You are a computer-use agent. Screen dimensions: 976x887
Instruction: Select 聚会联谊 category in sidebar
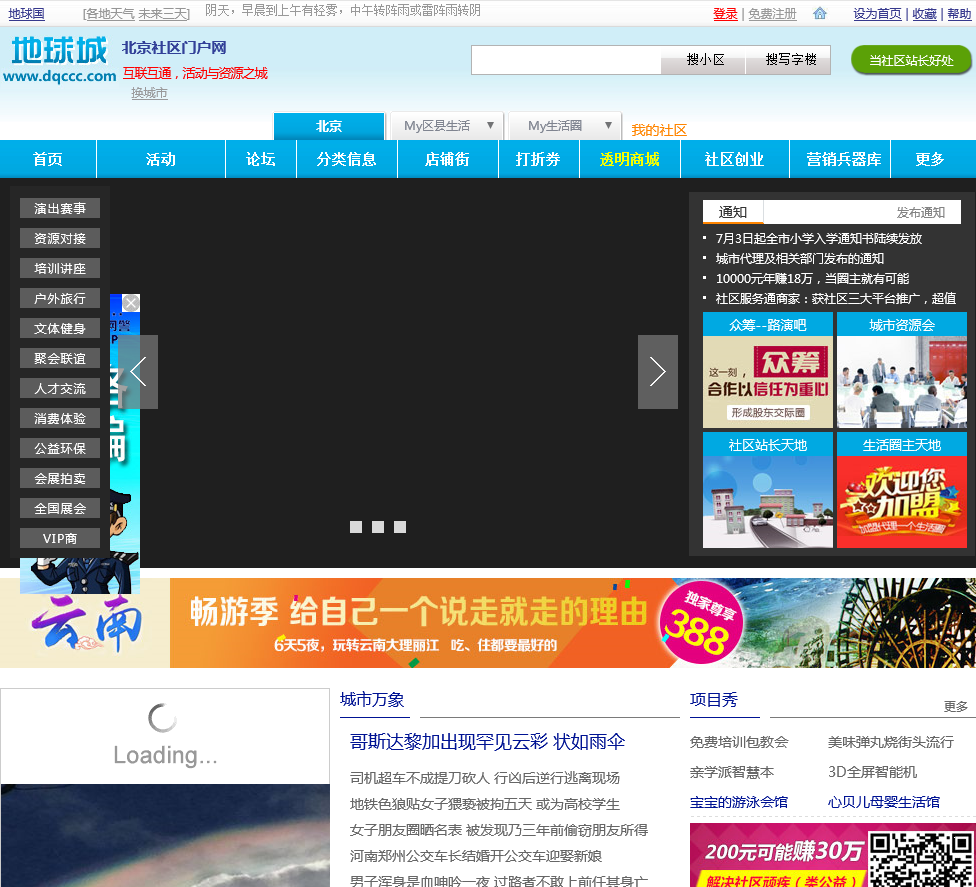point(60,359)
